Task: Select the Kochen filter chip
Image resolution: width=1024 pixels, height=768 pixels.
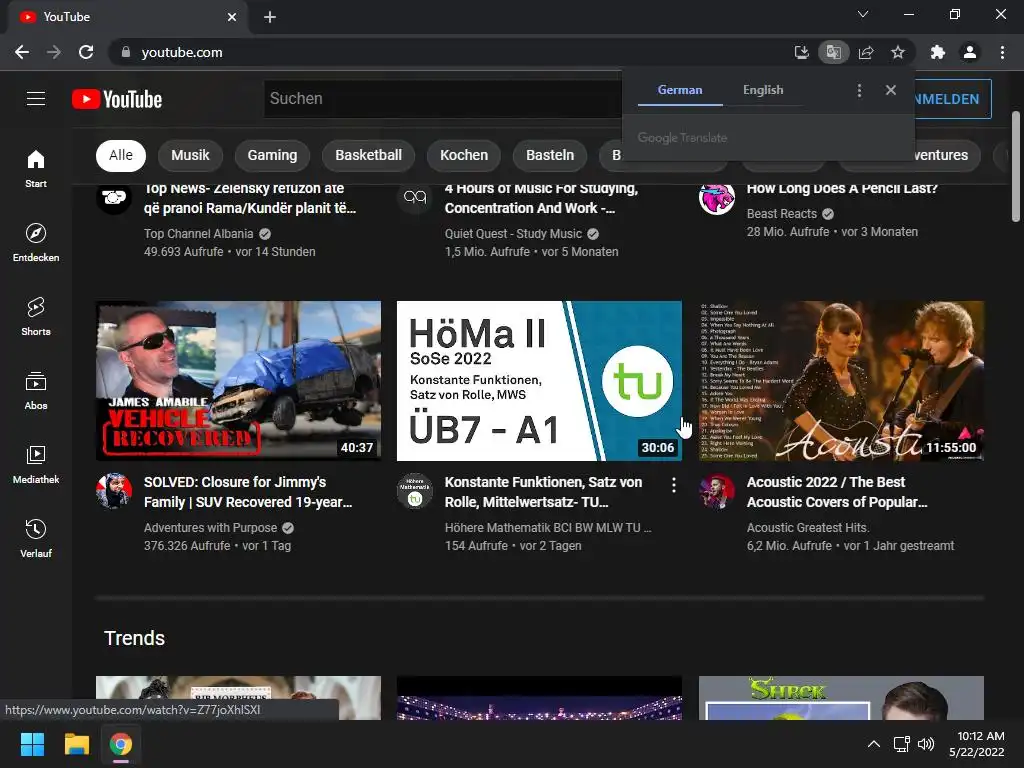Action: [x=464, y=155]
